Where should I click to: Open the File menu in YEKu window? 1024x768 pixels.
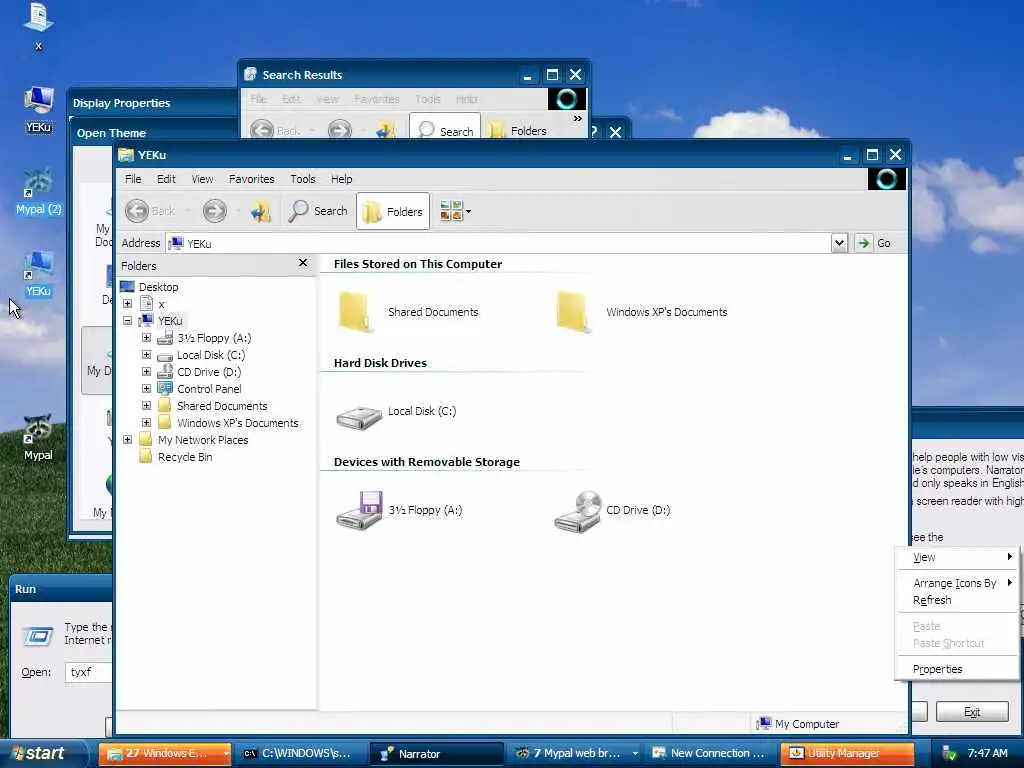[133, 179]
